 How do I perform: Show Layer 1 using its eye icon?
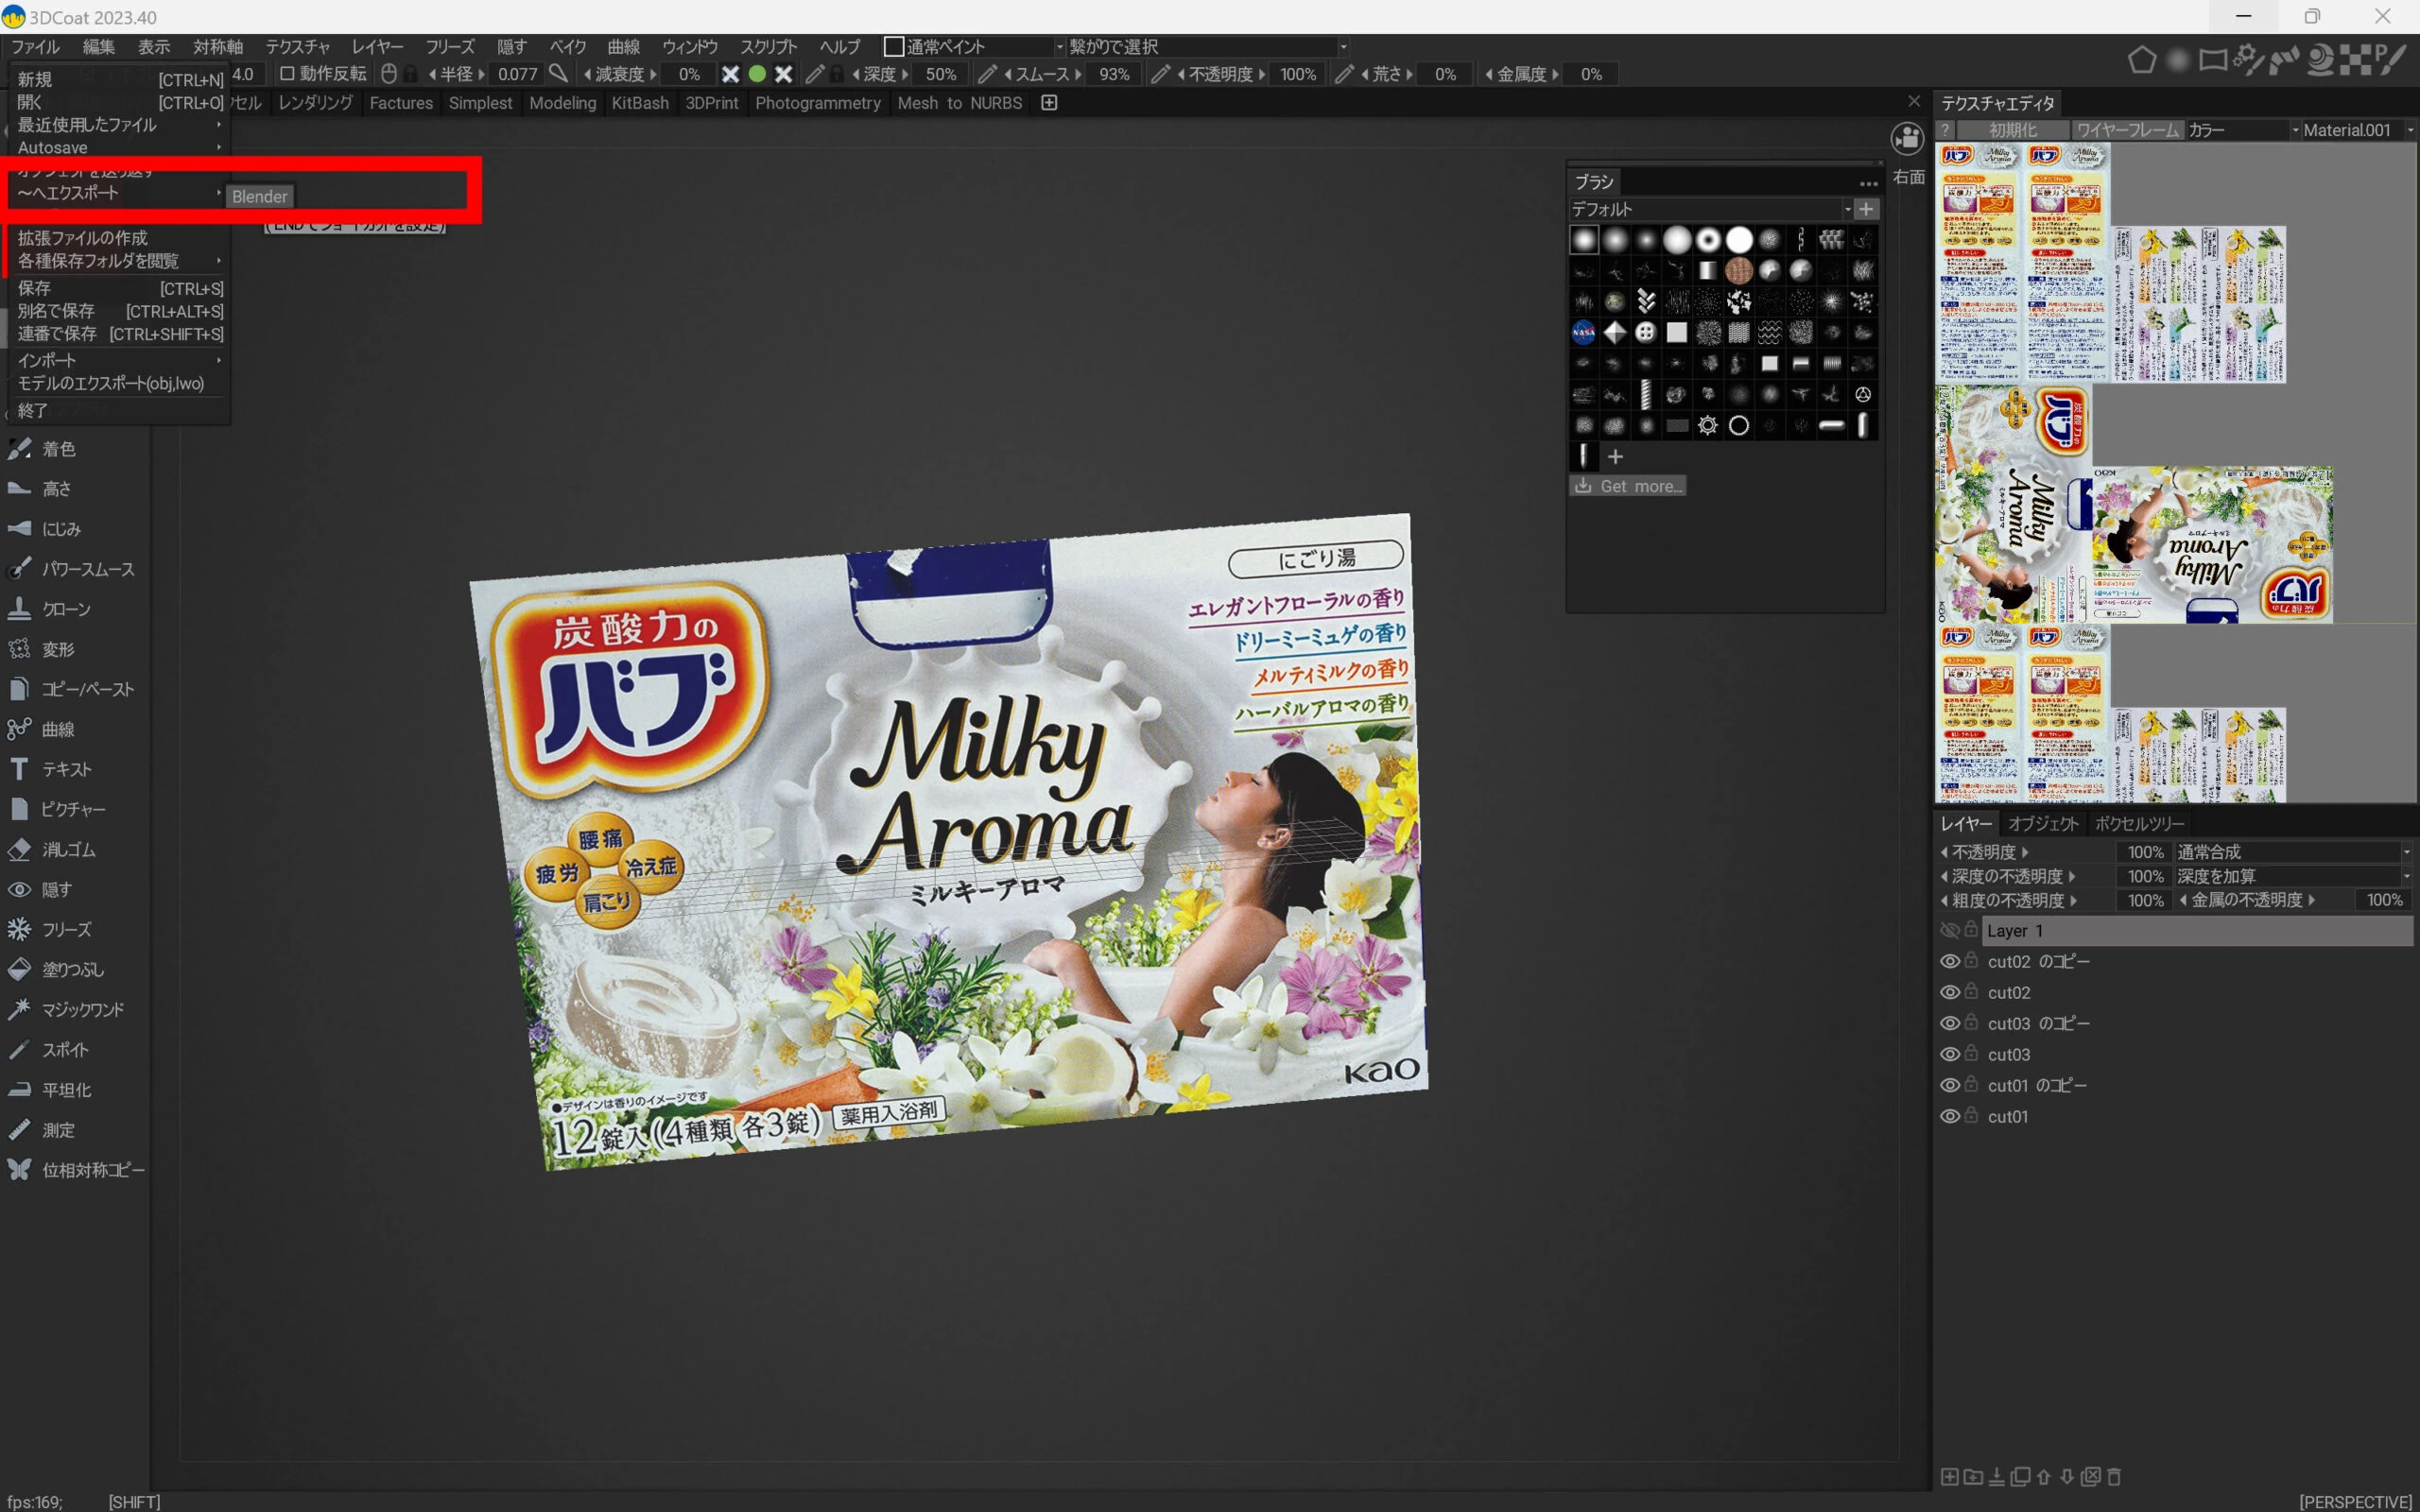coord(1949,930)
